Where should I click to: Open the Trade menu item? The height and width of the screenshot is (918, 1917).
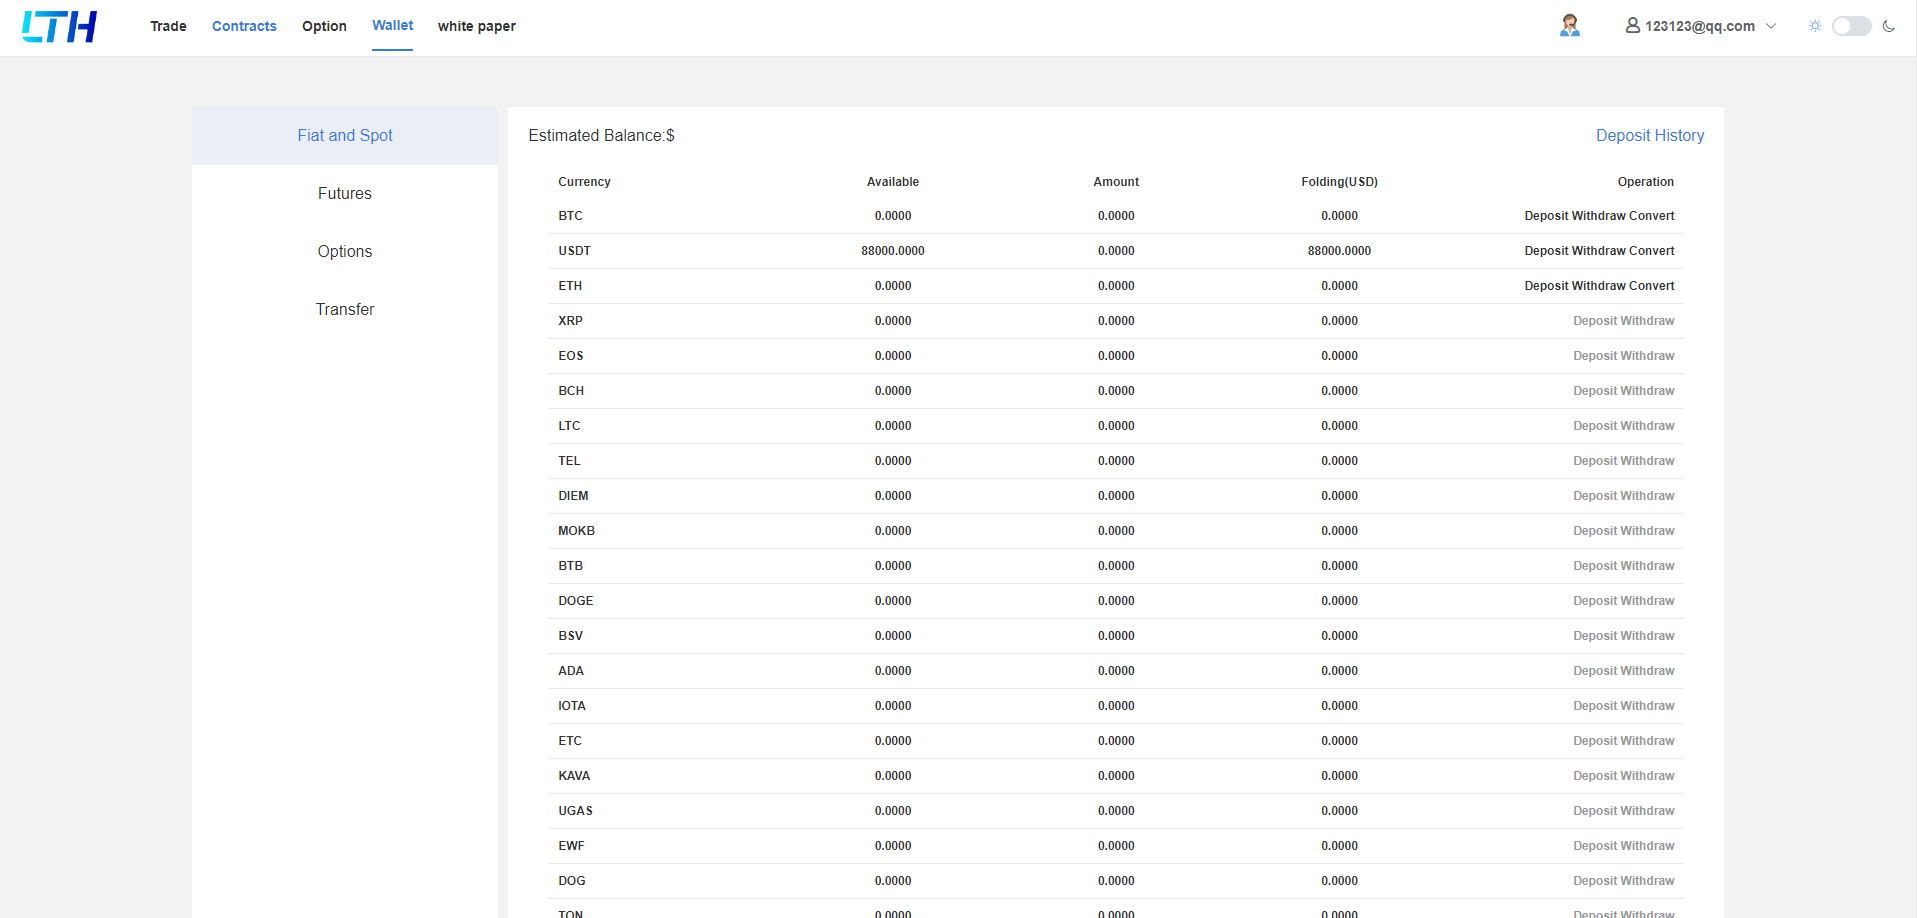click(x=168, y=26)
